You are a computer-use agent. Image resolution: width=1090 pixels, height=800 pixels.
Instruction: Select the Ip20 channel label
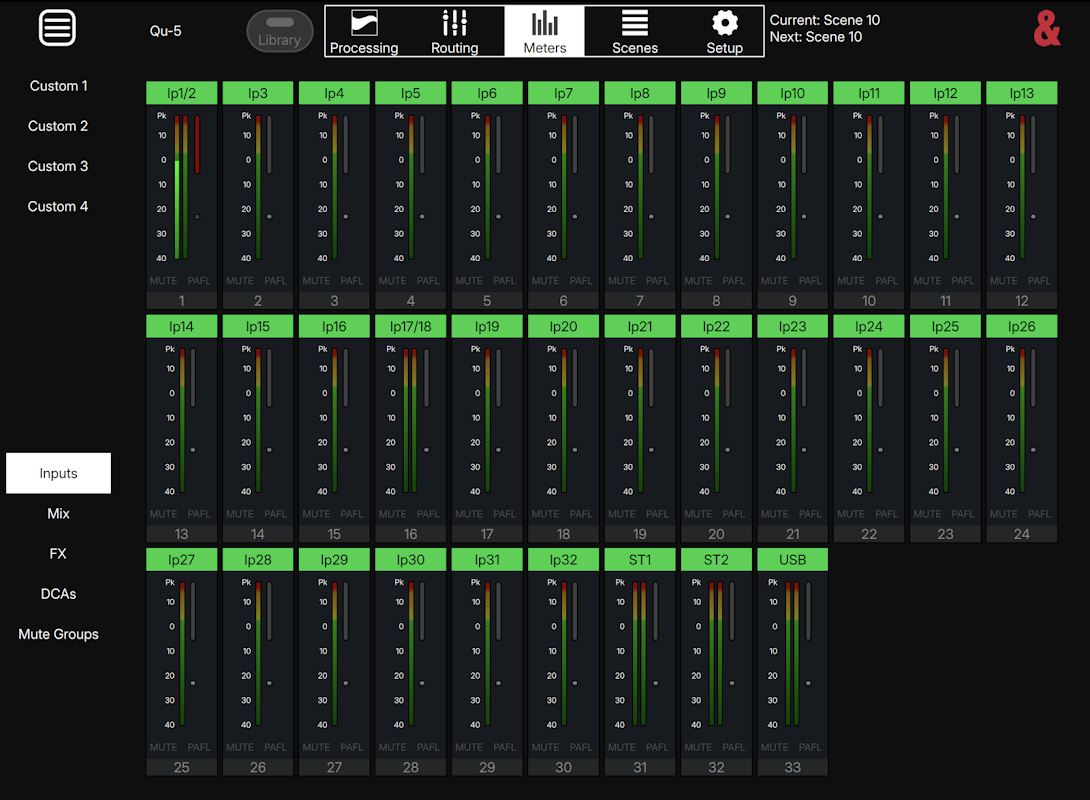click(x=564, y=327)
